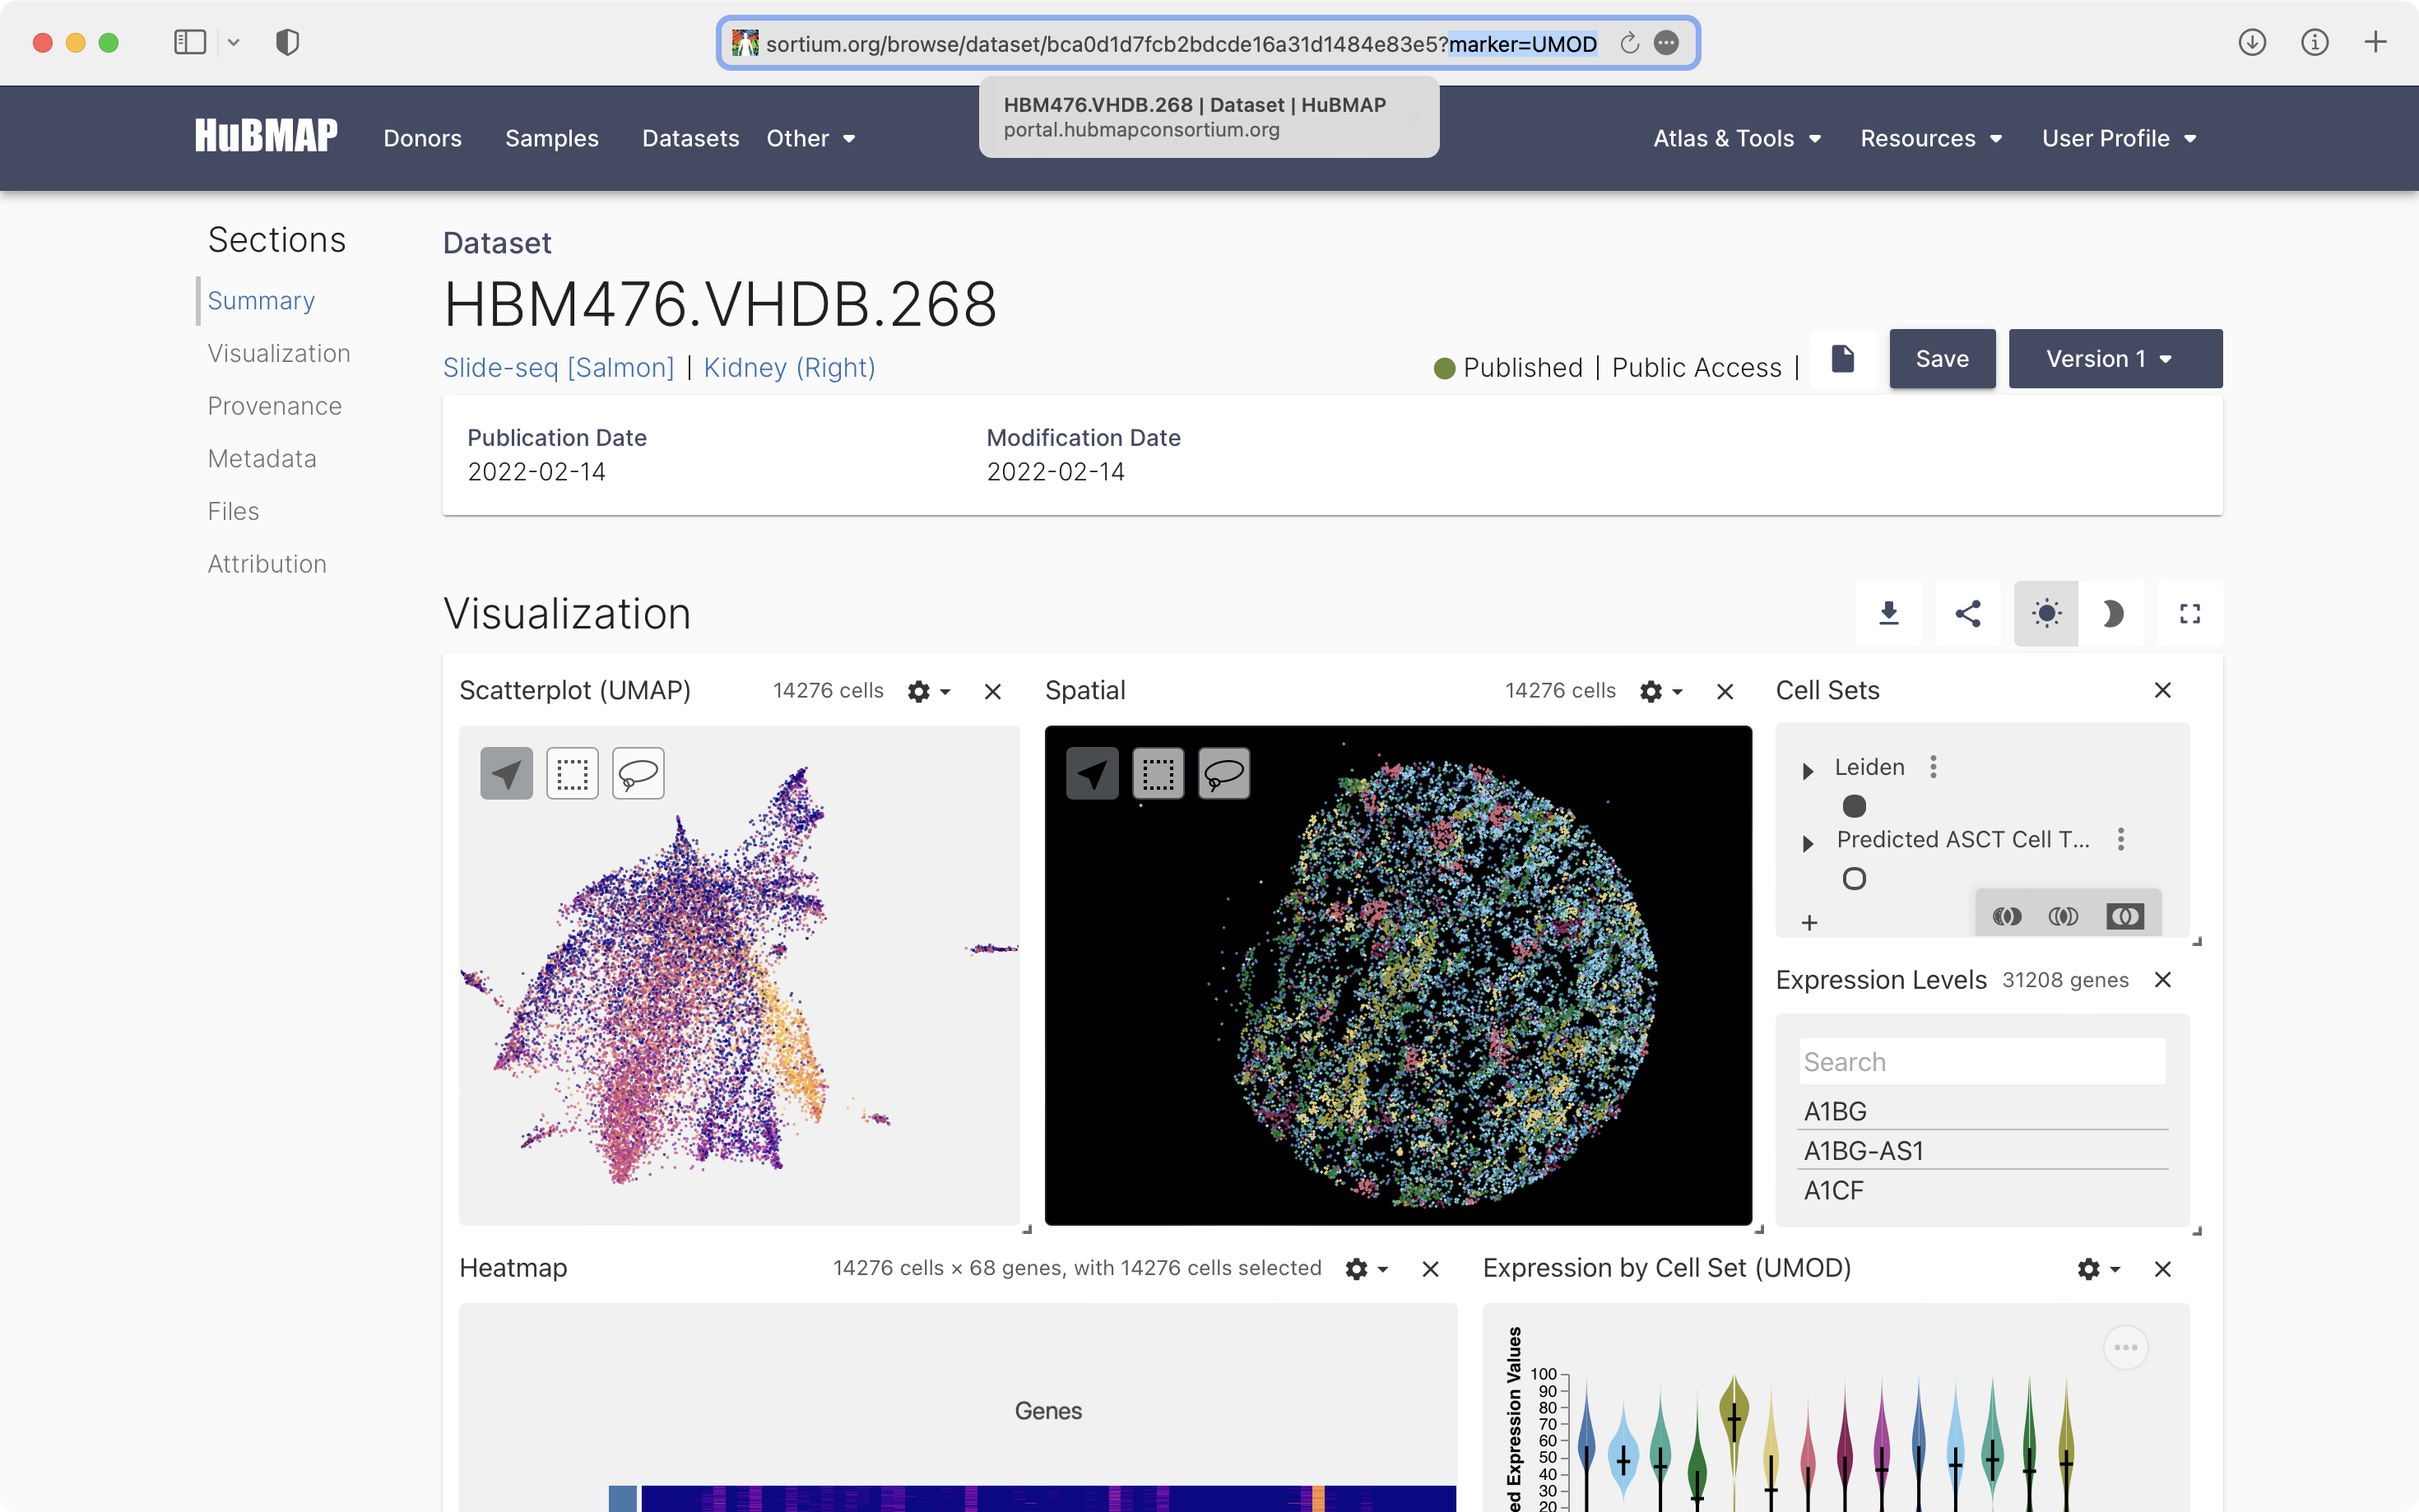Expand the Predicted ASCT Cell Type tree
2419x1512 pixels.
(1808, 844)
